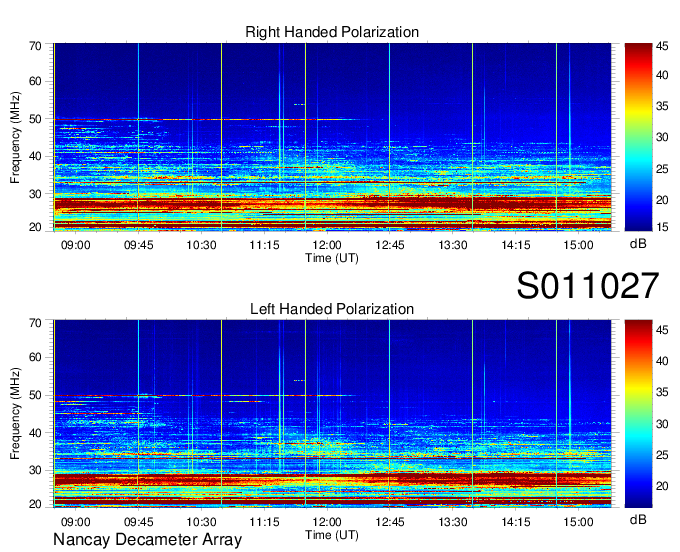The height and width of the screenshot is (552, 680).
Task: Click the Left Handed Polarization spectrogram image
Action: pyautogui.click(x=332, y=414)
